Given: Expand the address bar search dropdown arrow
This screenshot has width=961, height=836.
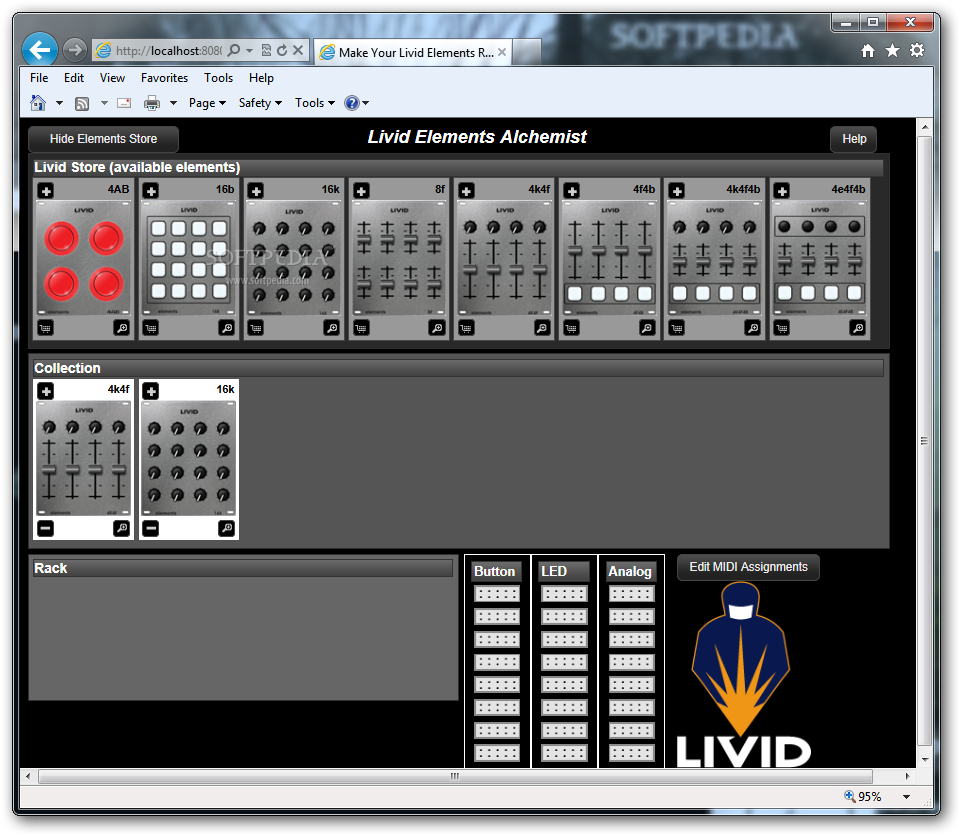Looking at the screenshot, I should [249, 51].
